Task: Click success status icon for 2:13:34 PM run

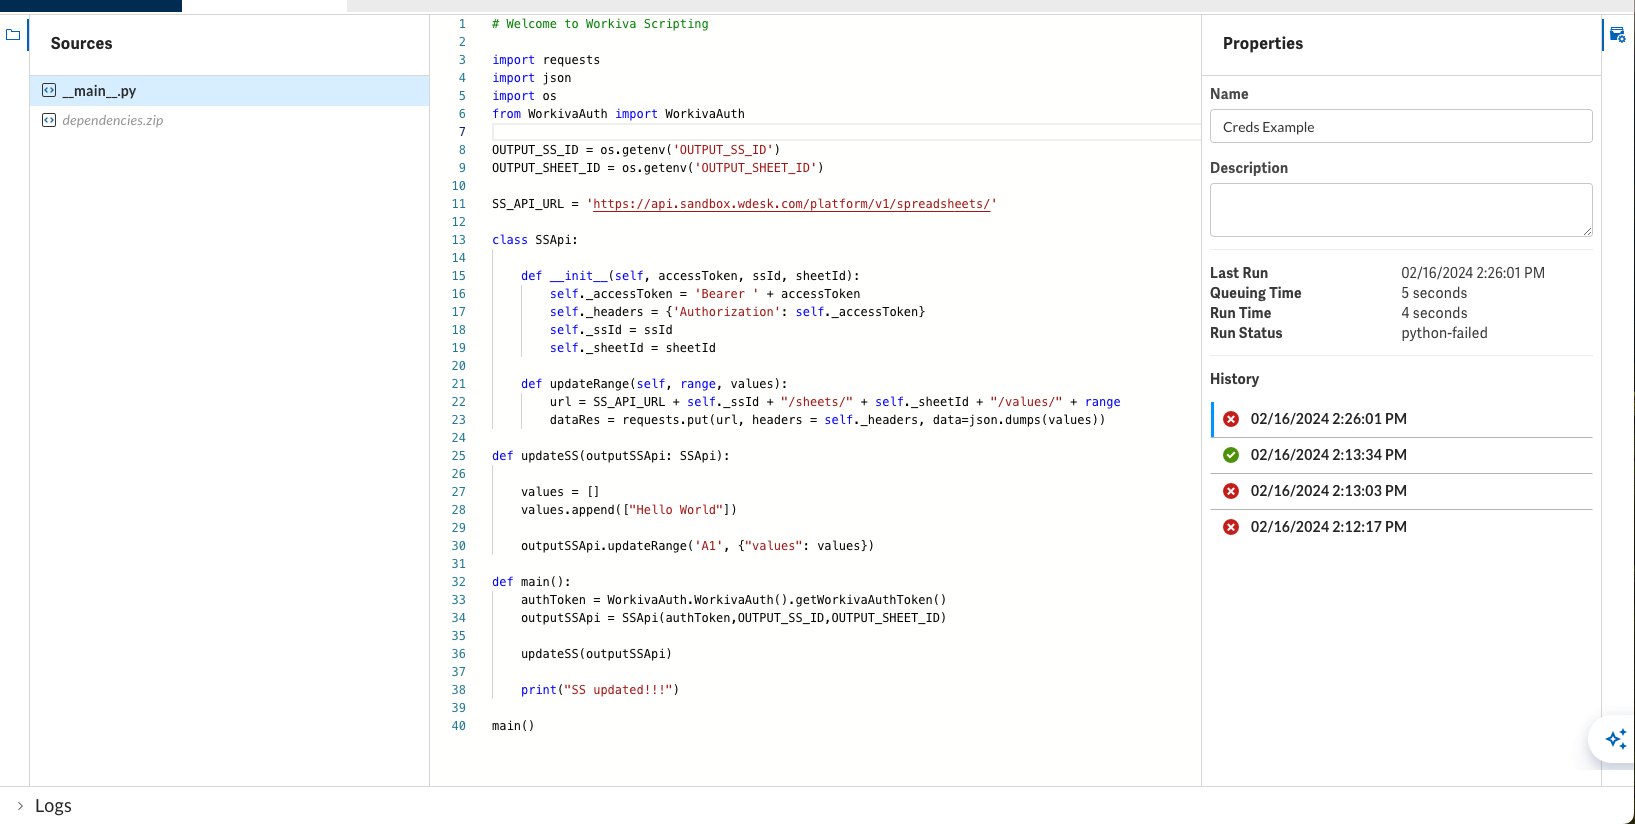Action: click(1231, 455)
